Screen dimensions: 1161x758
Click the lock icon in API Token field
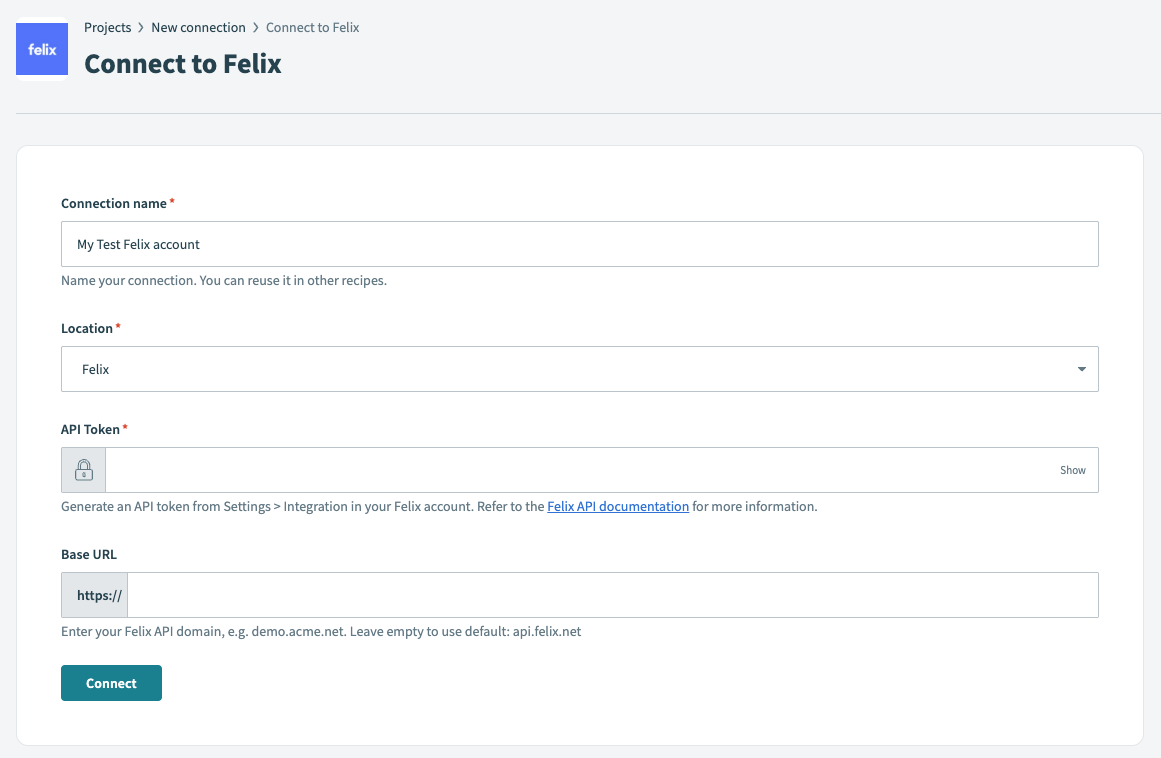pos(84,470)
